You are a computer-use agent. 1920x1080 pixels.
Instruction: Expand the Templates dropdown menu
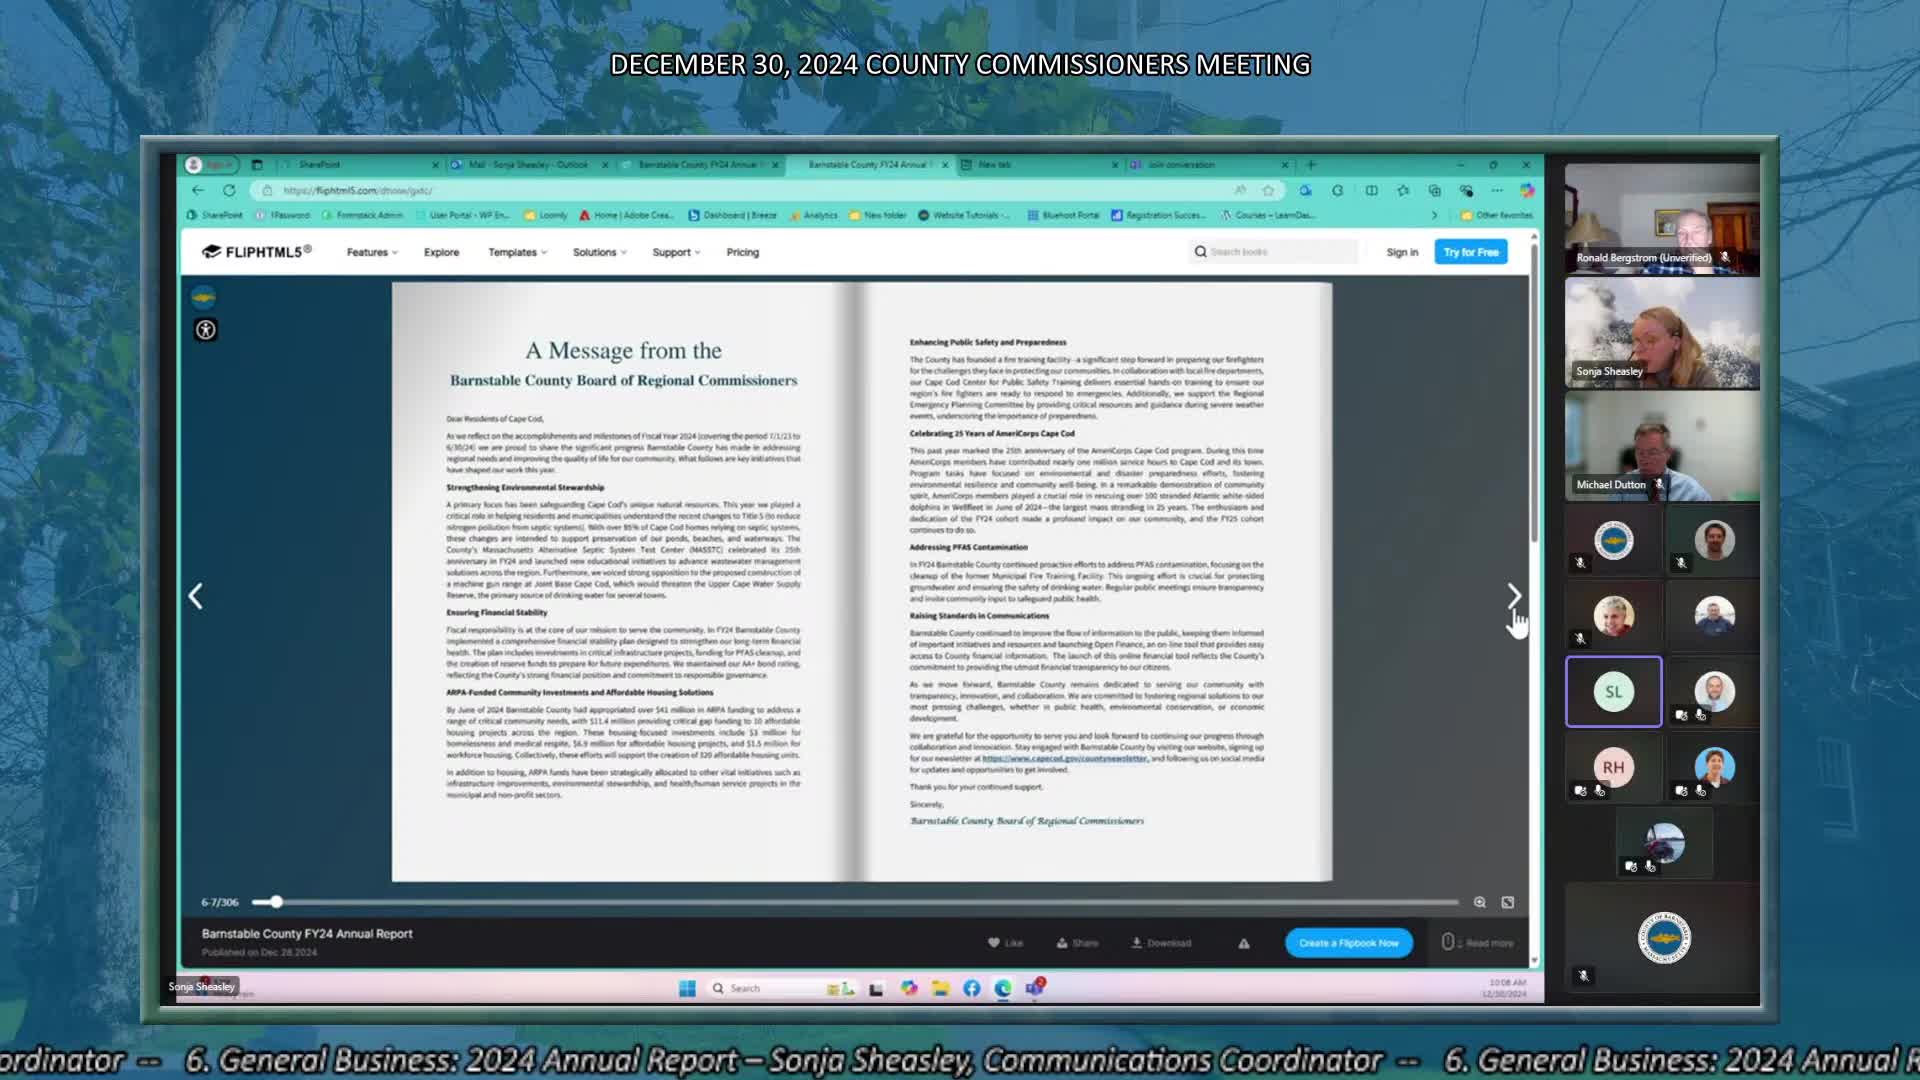518,252
